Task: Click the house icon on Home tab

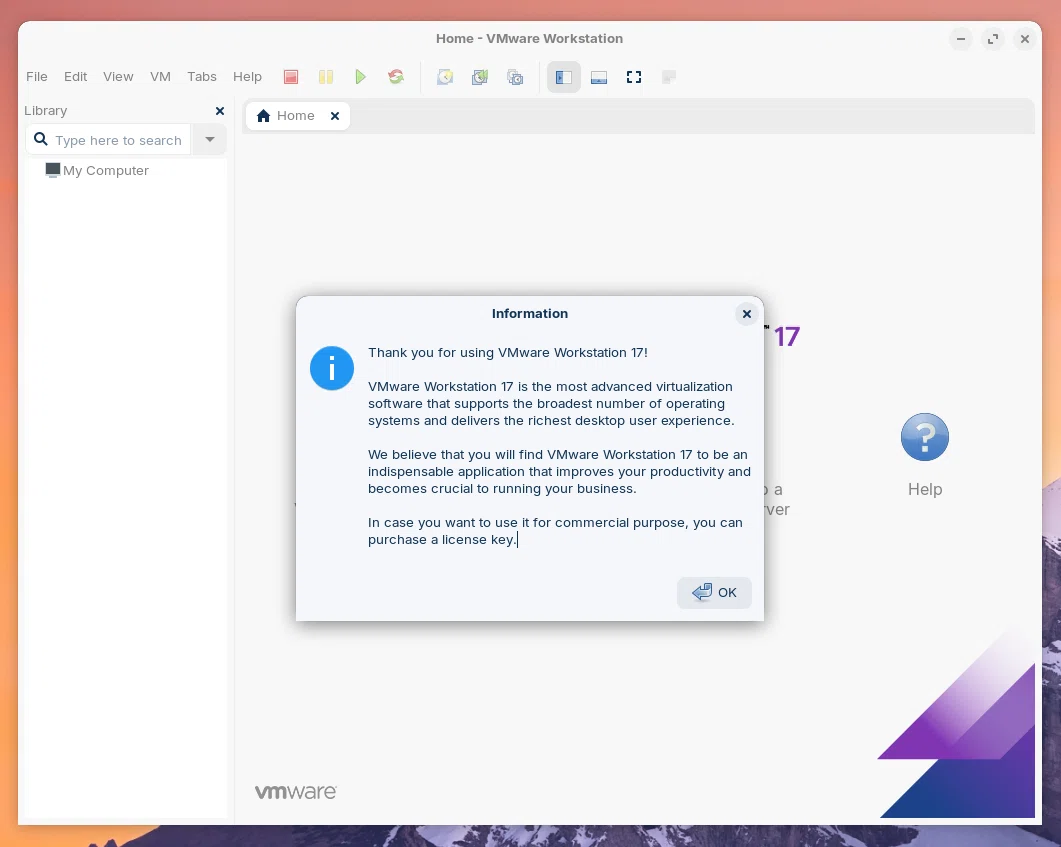Action: 264,116
